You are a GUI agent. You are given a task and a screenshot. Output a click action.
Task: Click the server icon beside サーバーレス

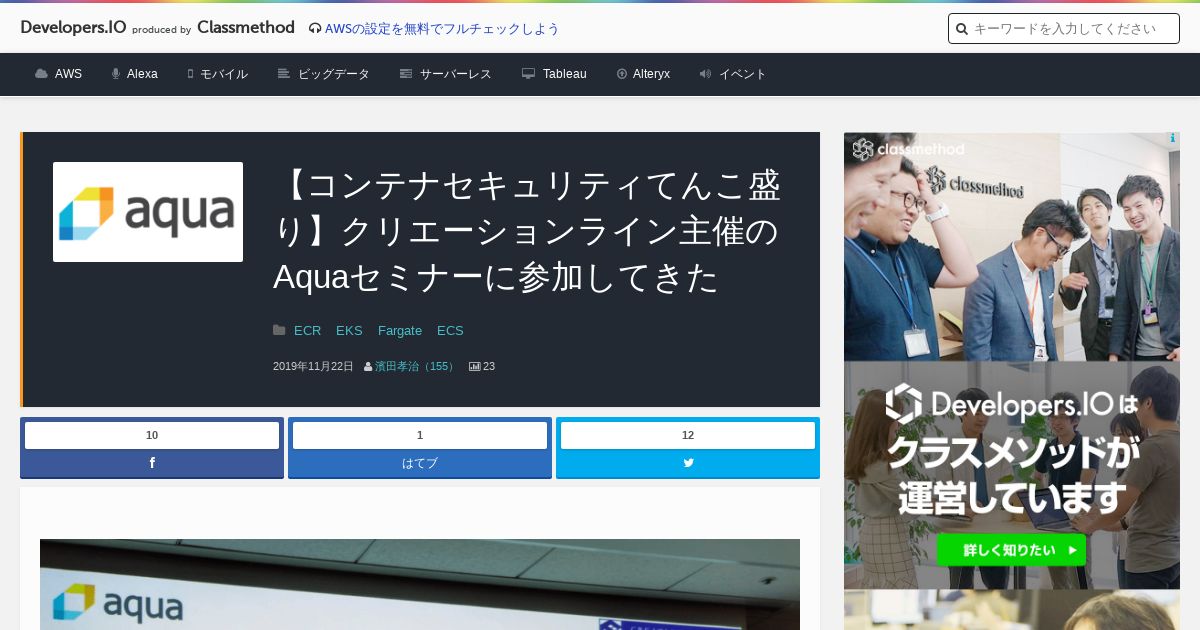[x=406, y=74]
